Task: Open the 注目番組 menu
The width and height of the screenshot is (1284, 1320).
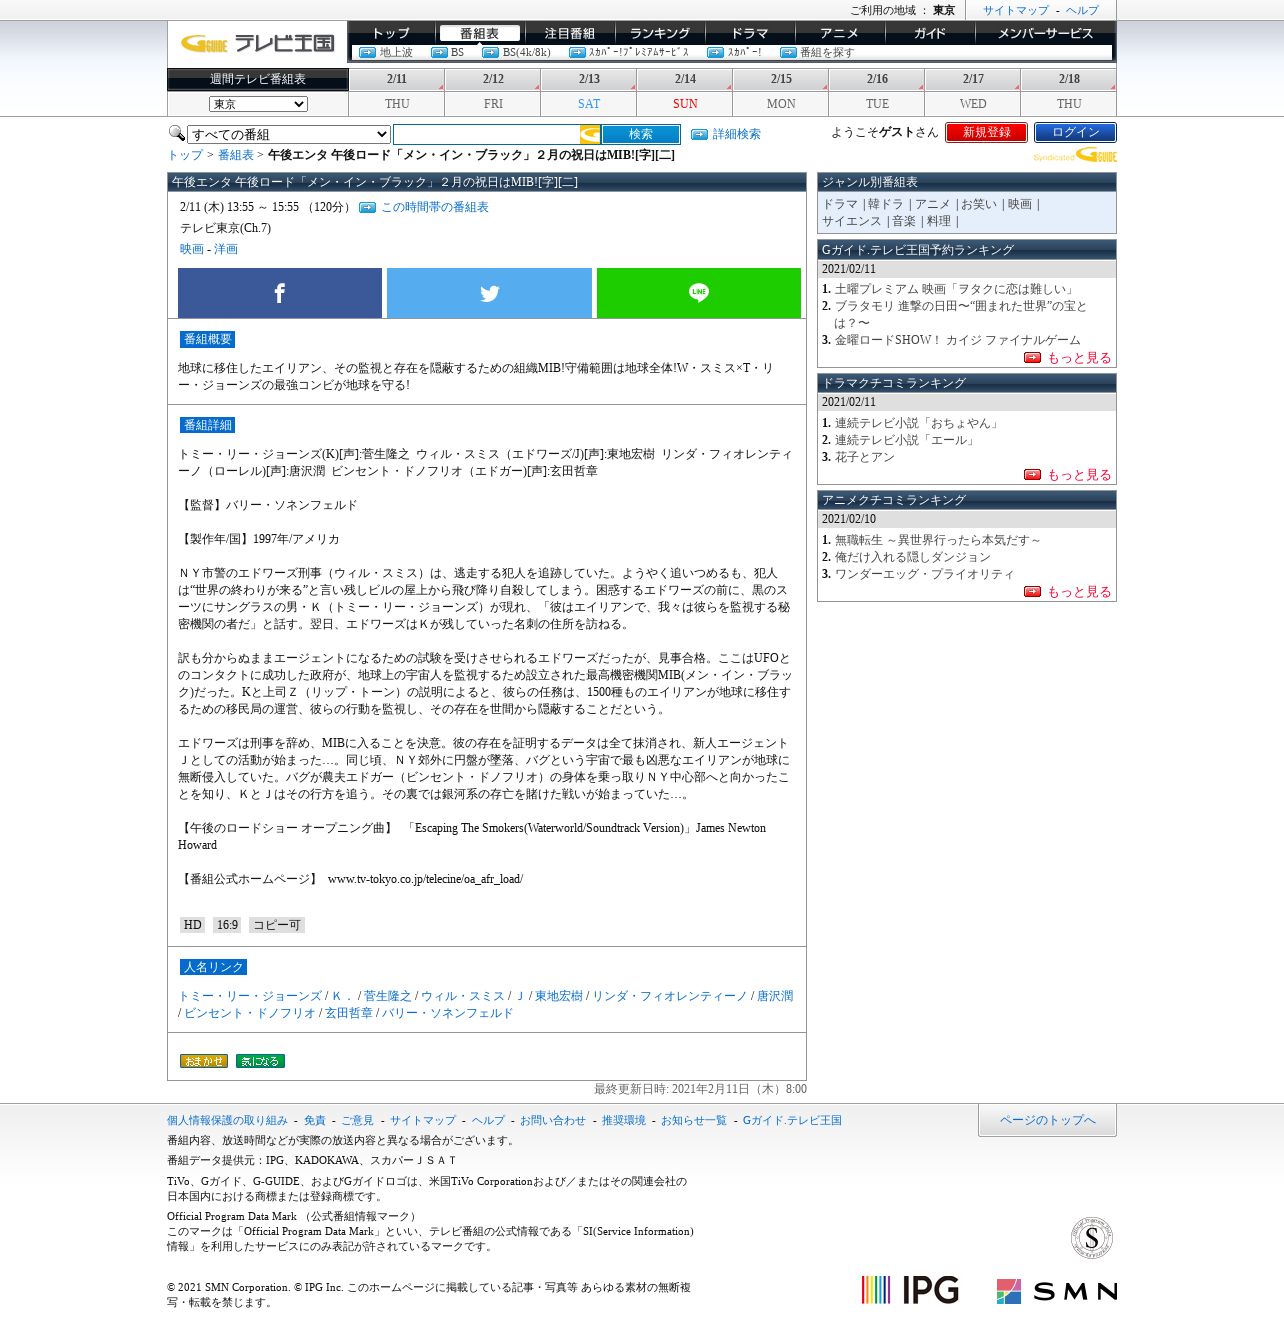Action: 569,33
